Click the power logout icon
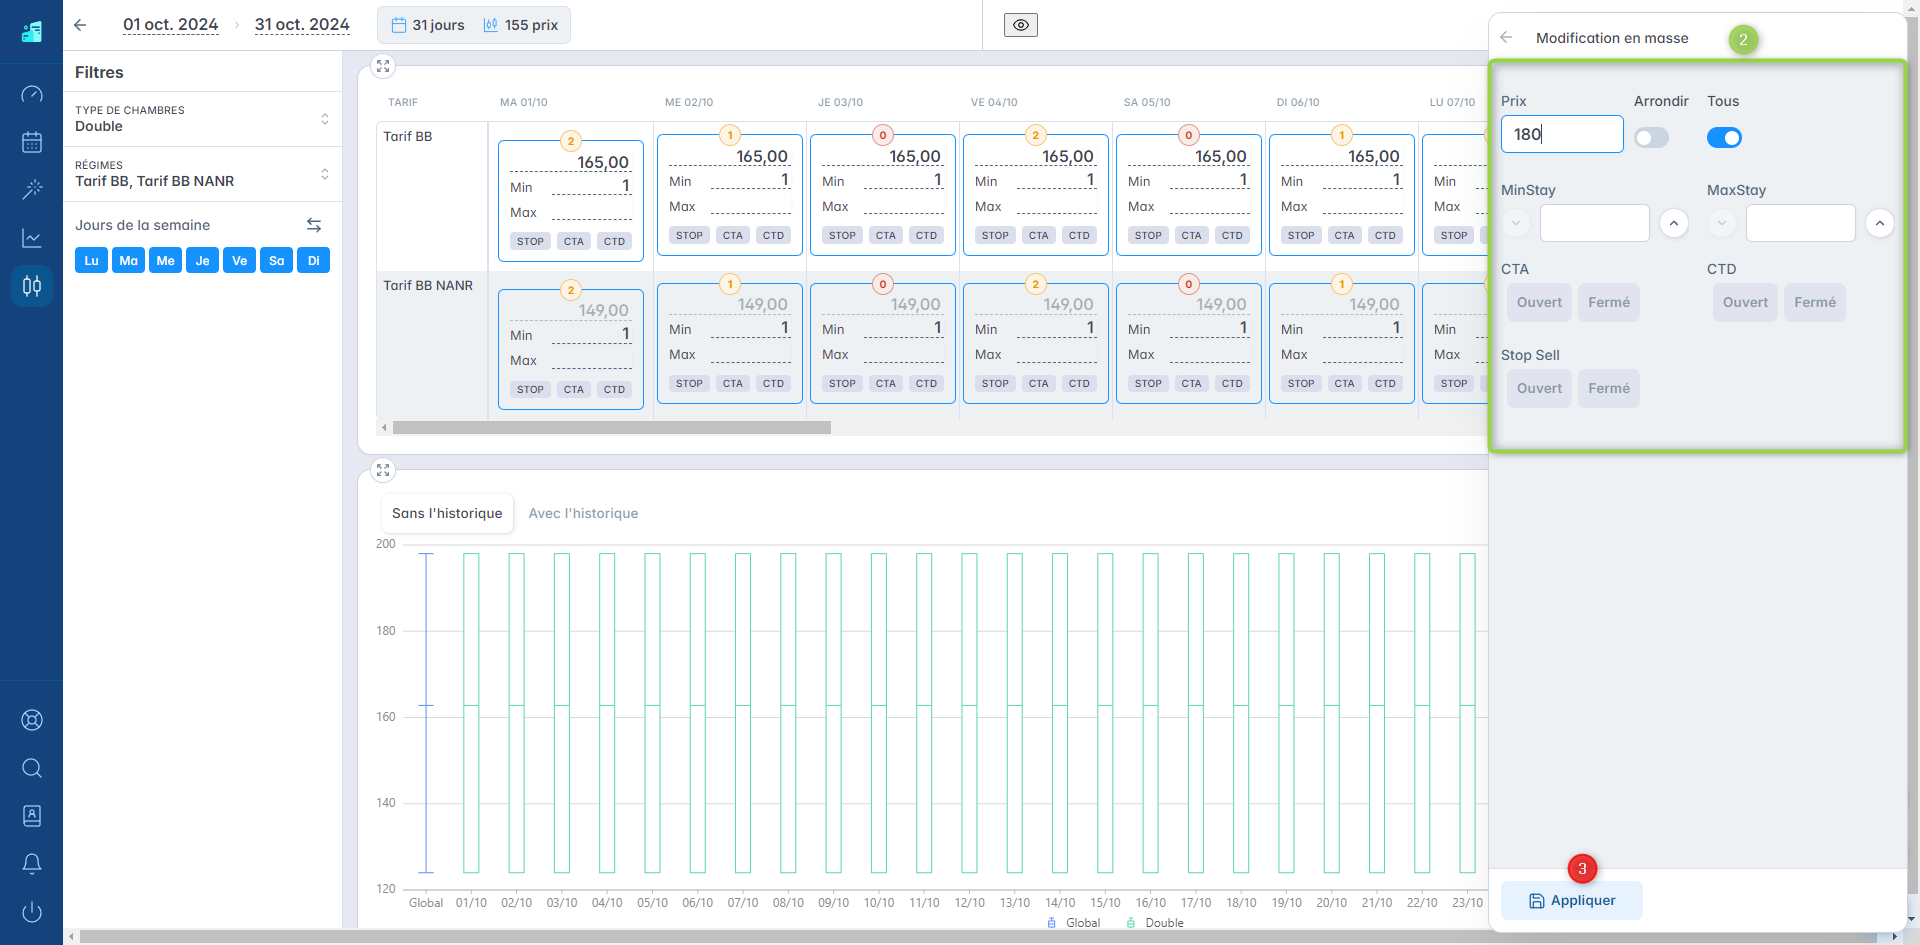 point(32,912)
